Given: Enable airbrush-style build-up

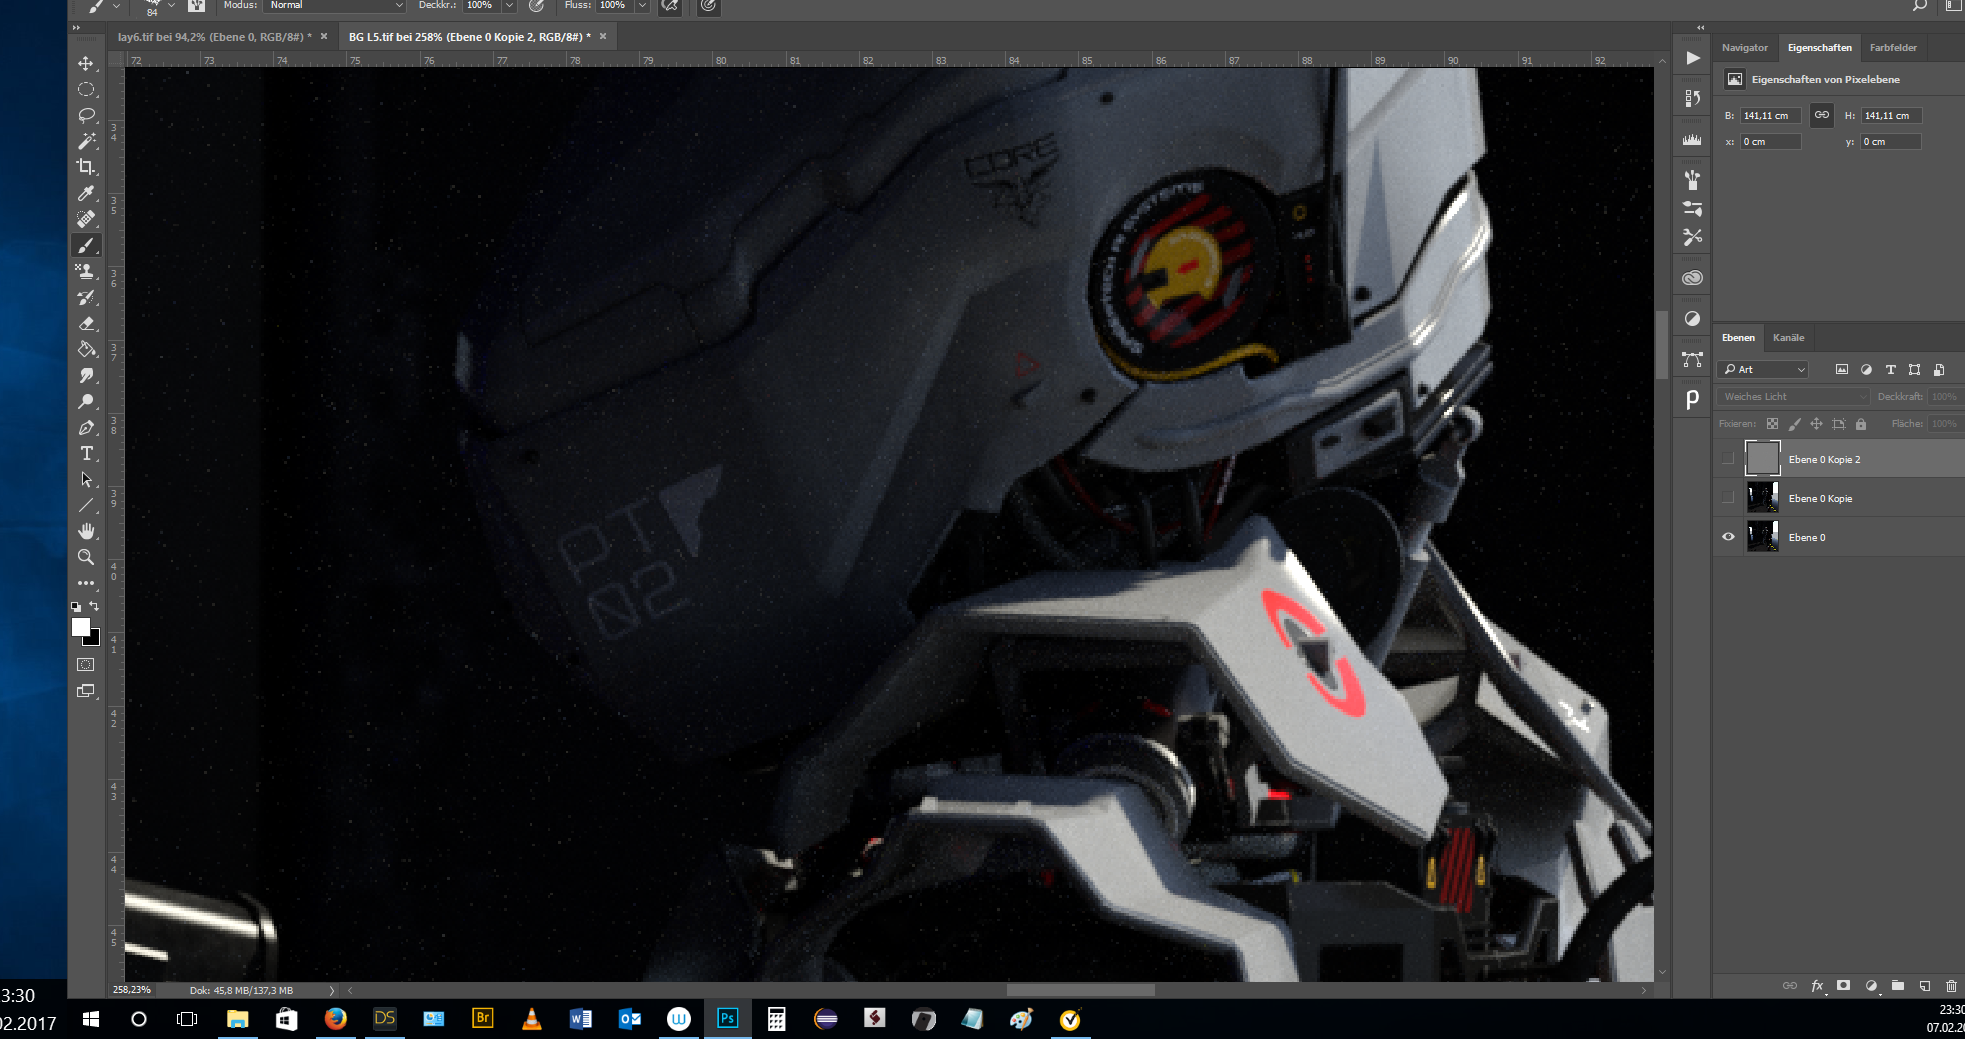Looking at the screenshot, I should point(670,6).
